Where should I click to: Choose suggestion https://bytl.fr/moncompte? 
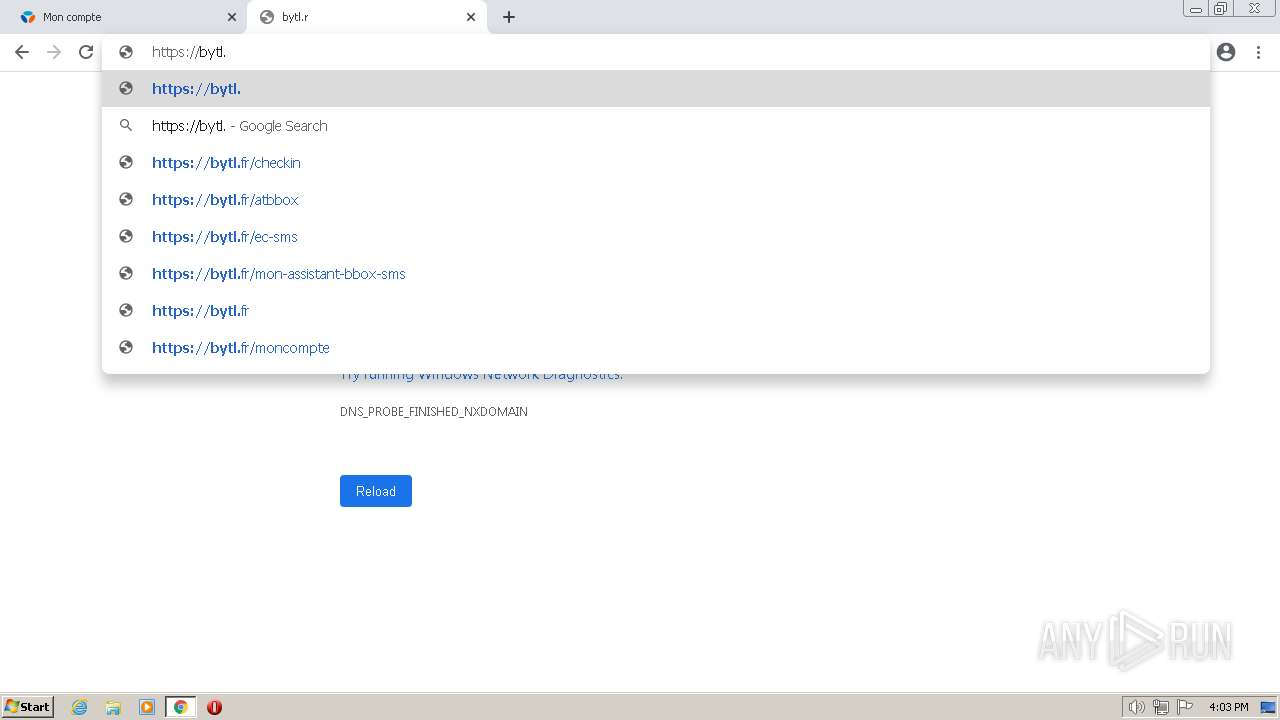[656, 347]
